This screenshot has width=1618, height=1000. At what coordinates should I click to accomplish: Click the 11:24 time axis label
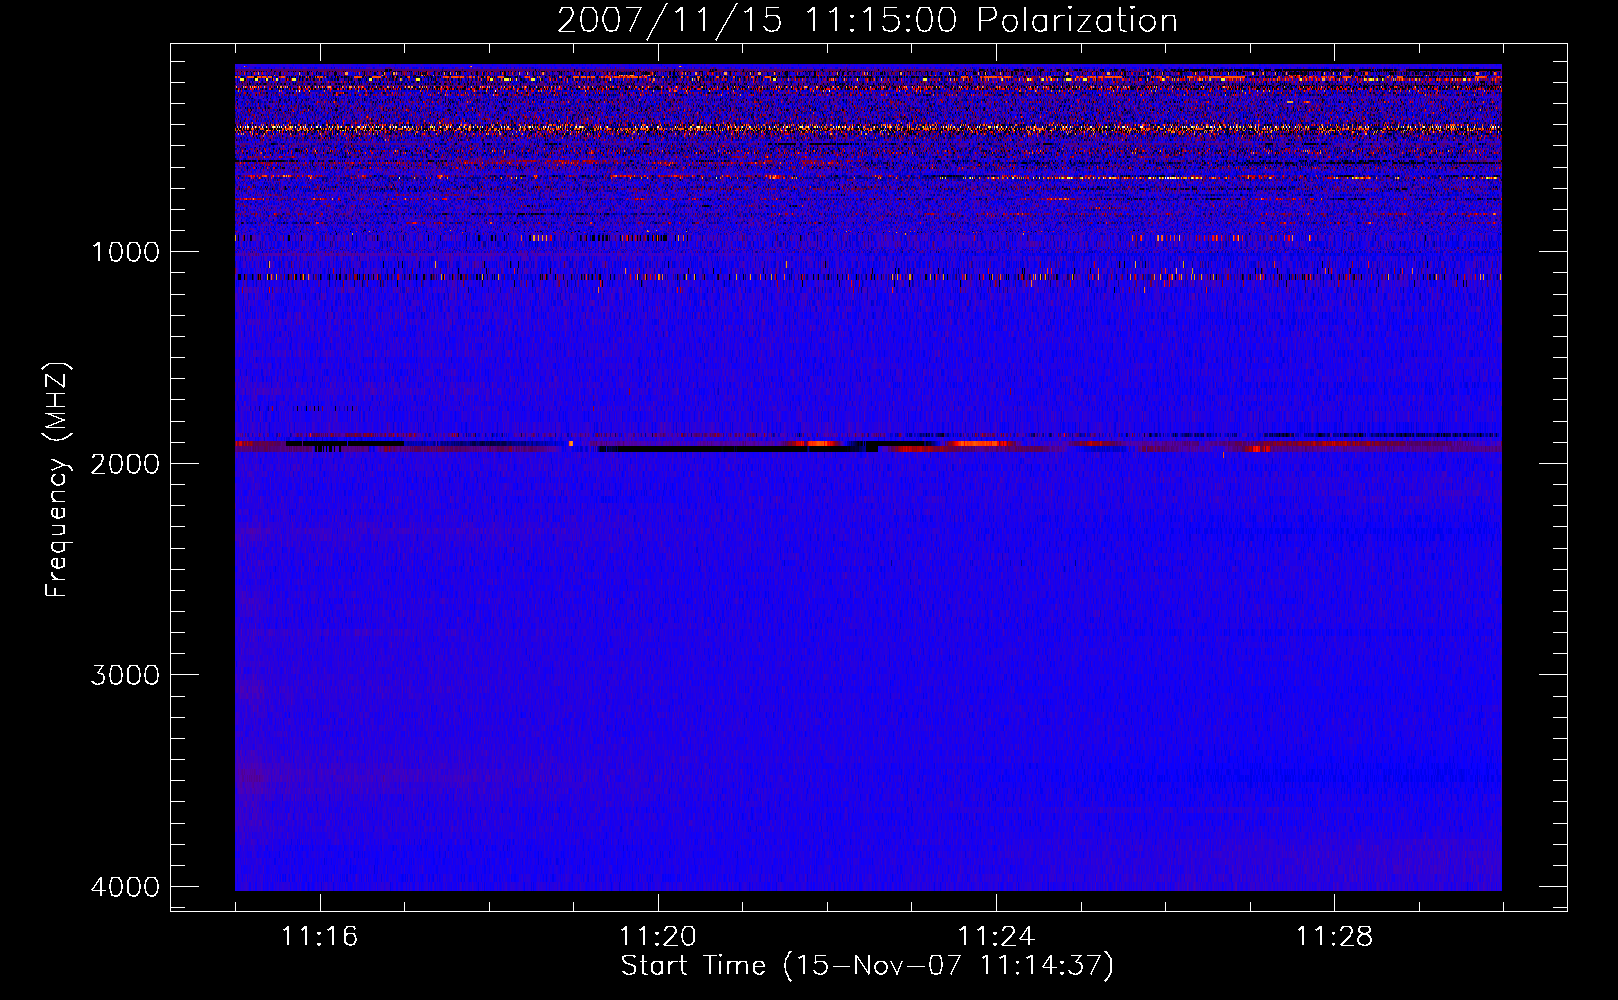tap(996, 937)
